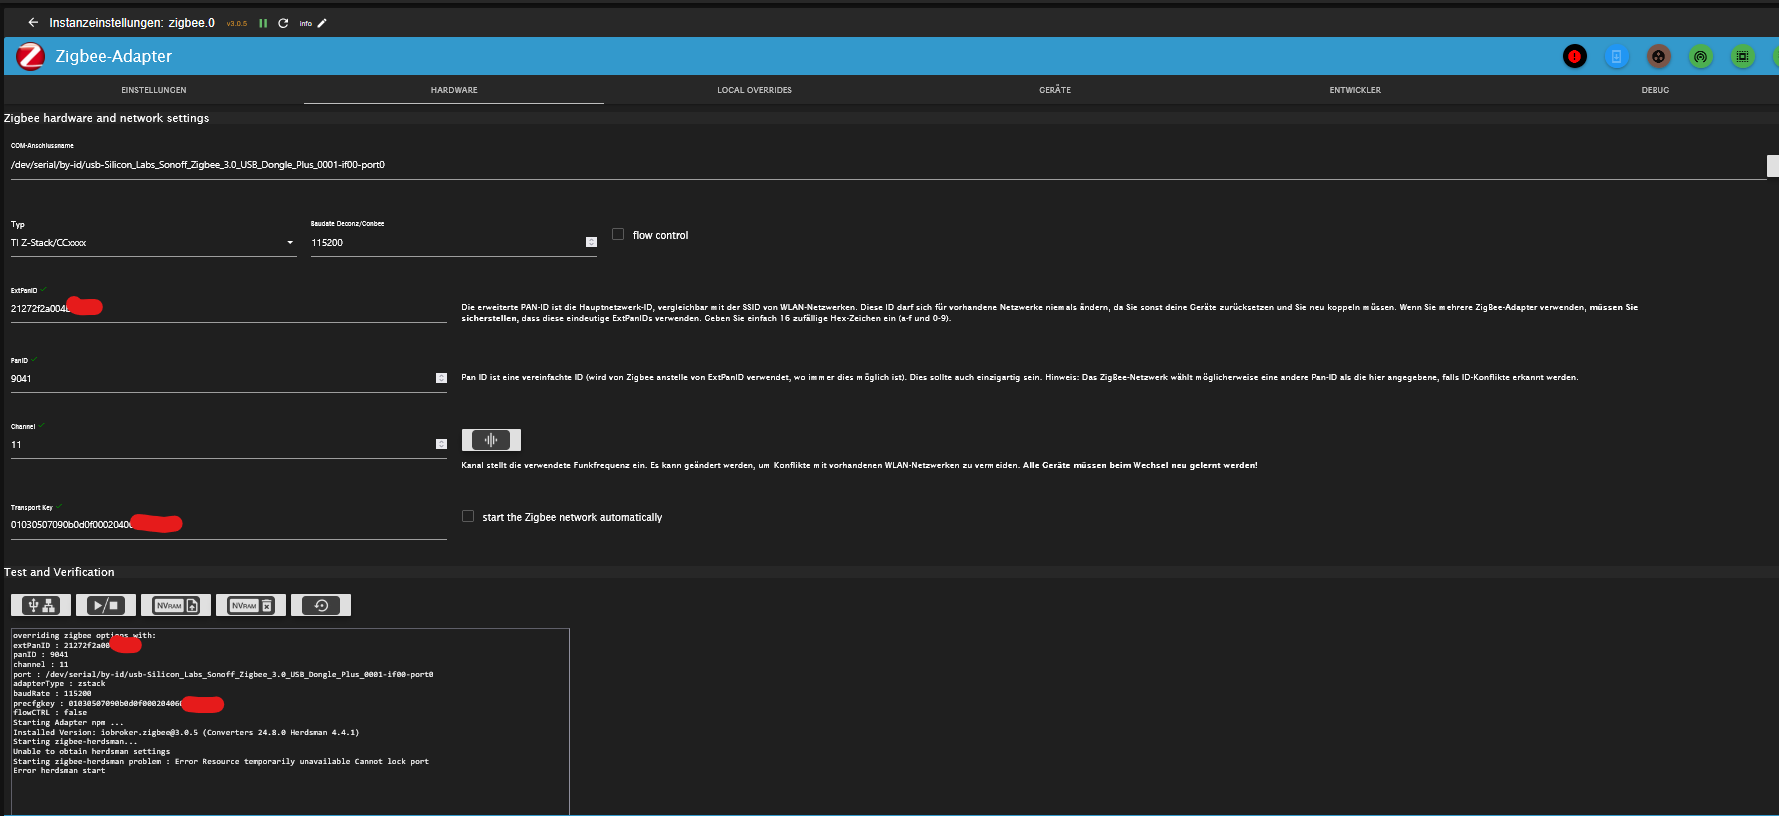Click log line 'Error herdsman start'
This screenshot has height=816, width=1779.
(59, 771)
